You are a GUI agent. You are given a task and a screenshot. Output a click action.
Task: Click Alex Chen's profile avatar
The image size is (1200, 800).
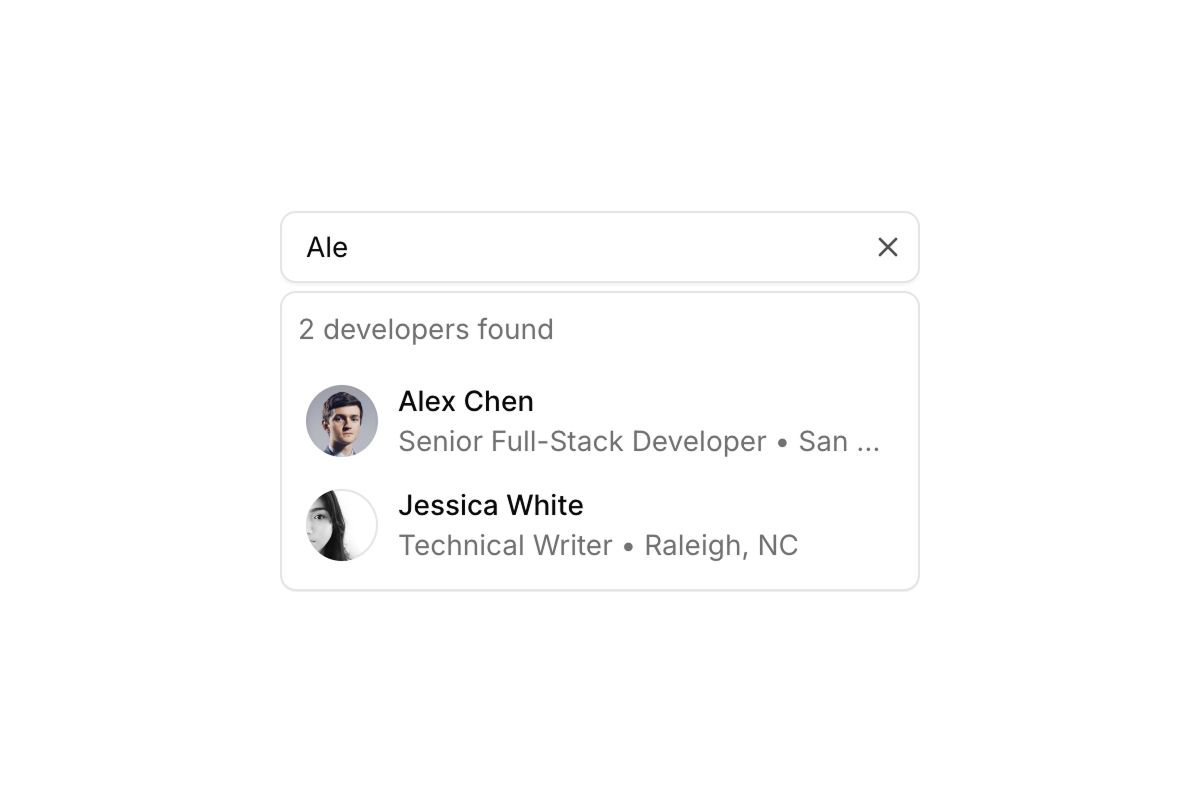point(342,421)
